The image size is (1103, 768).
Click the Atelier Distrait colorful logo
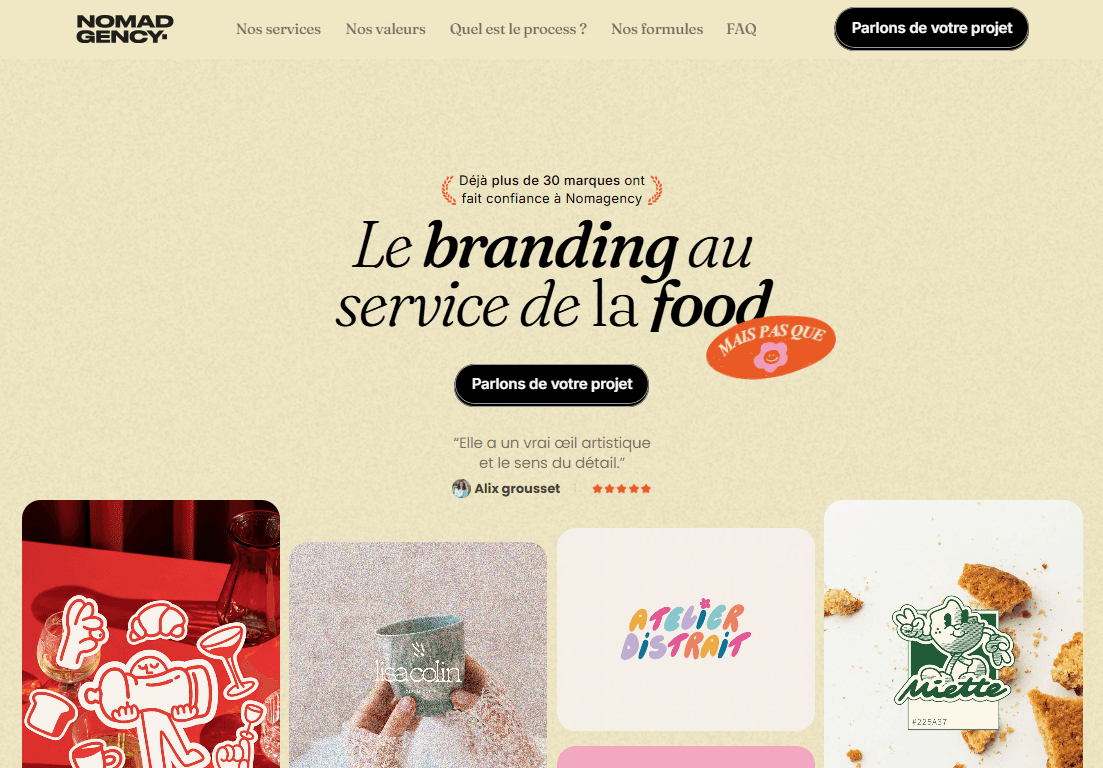tap(686, 630)
